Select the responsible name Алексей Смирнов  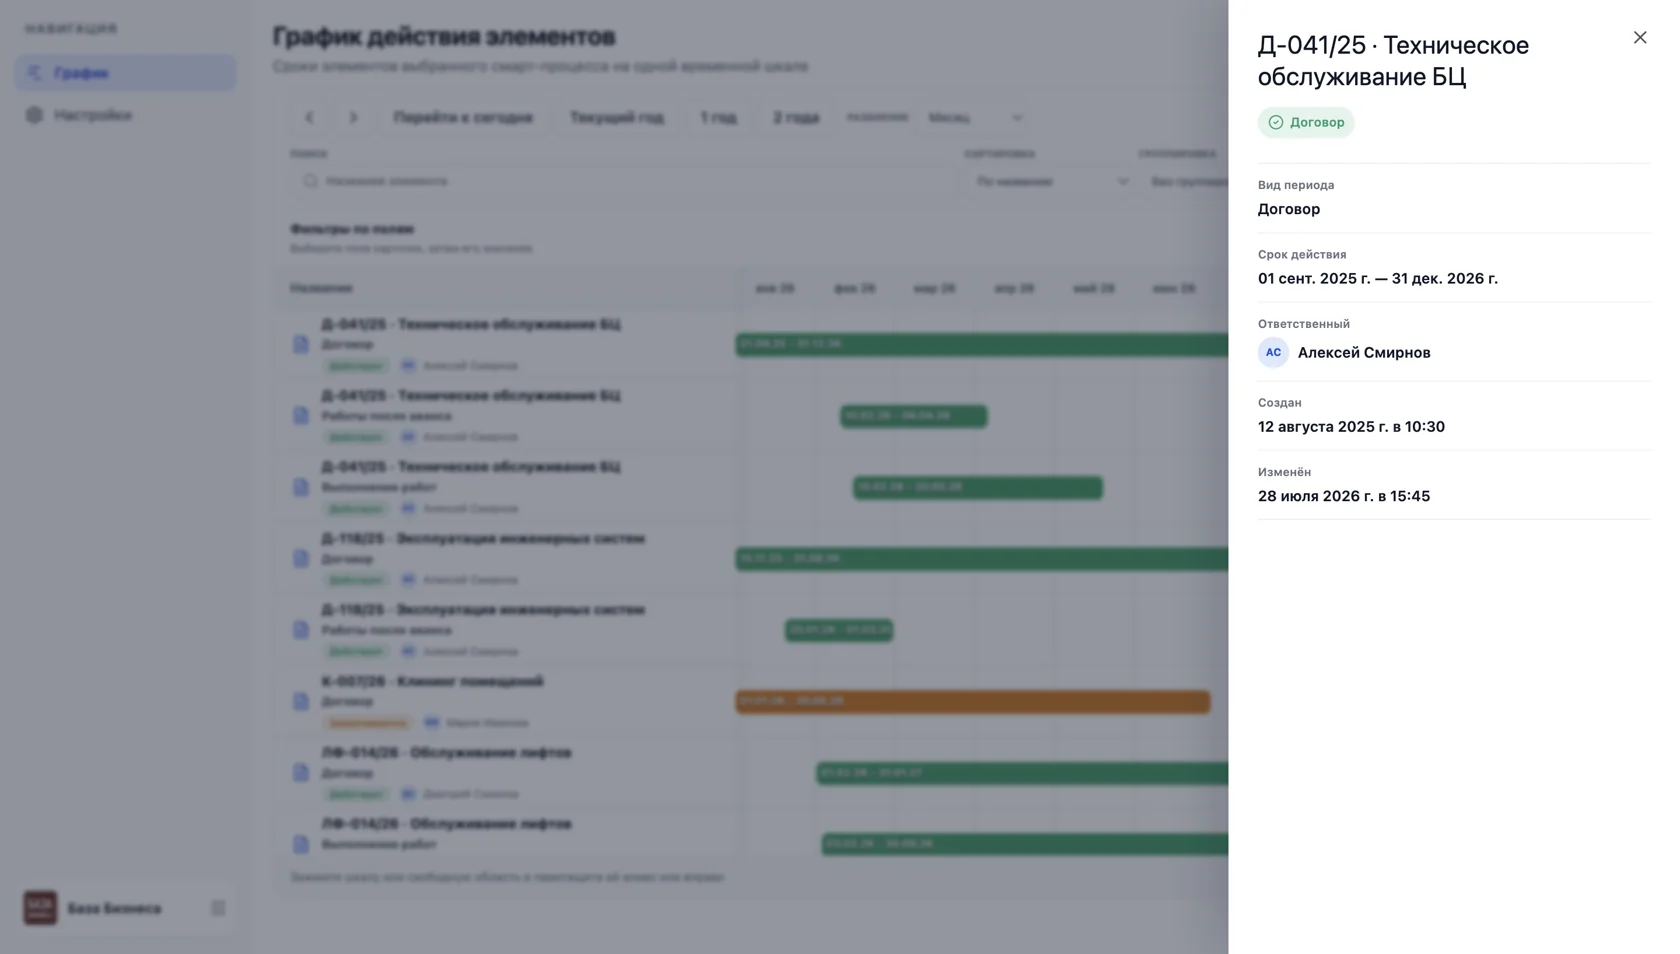pyautogui.click(x=1364, y=352)
